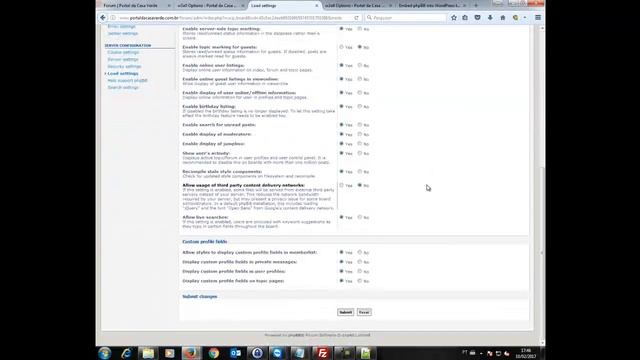Screen dimensions: 640x360
Task: Open the Windows Start menu orb
Action: coord(104,353)
